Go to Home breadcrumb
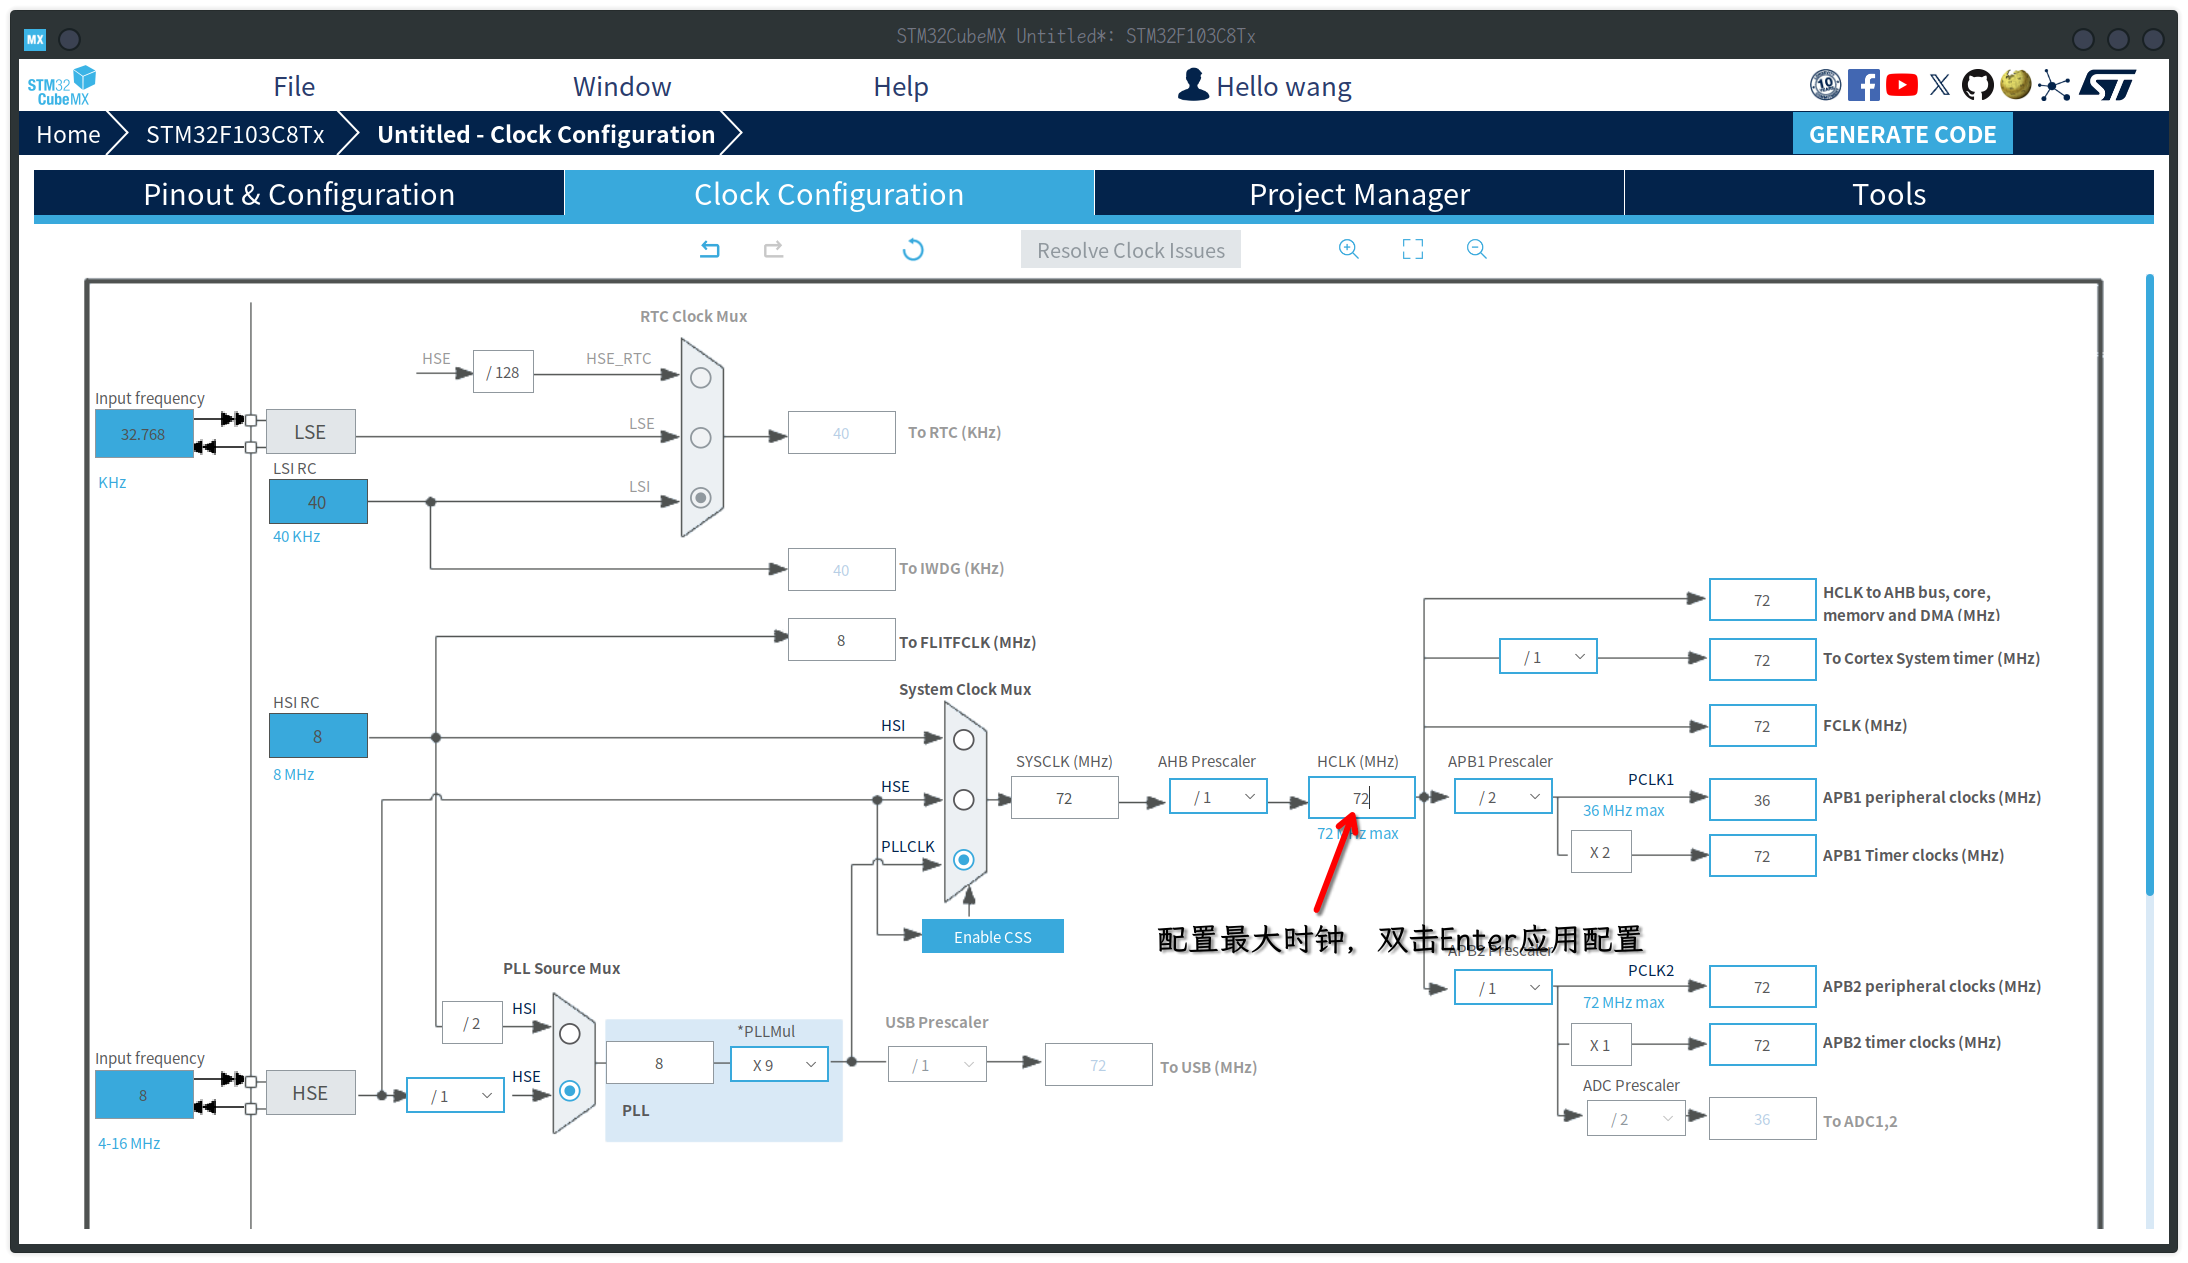 pos(68,134)
